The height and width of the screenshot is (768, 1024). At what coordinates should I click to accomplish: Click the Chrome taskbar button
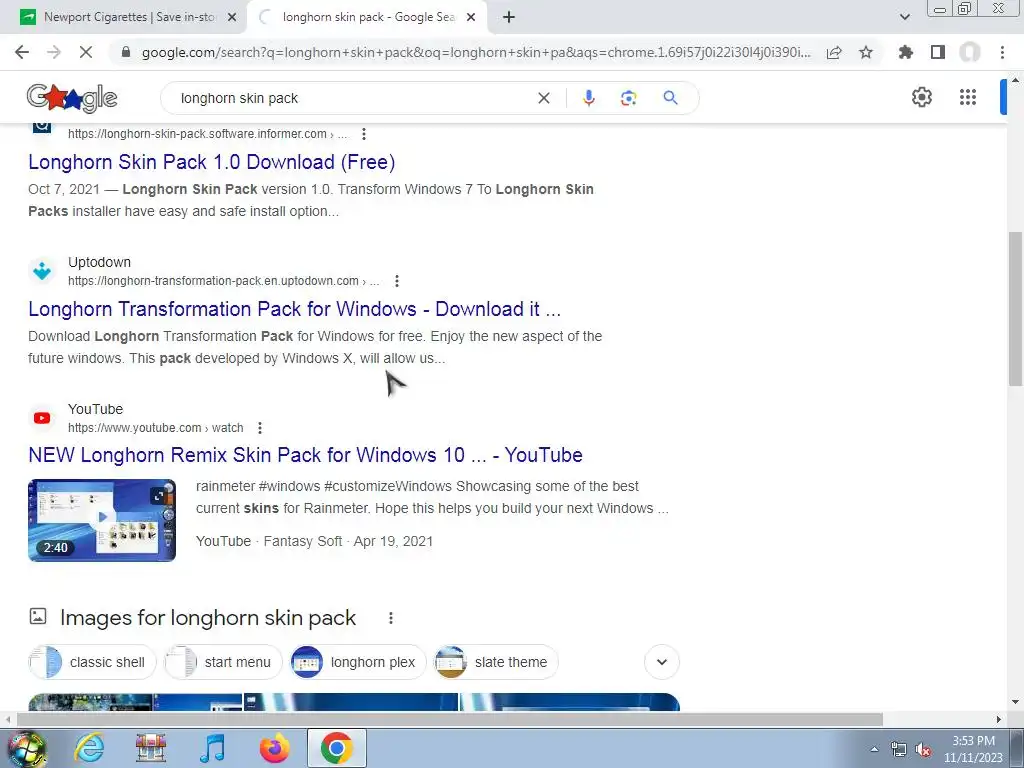coord(336,748)
